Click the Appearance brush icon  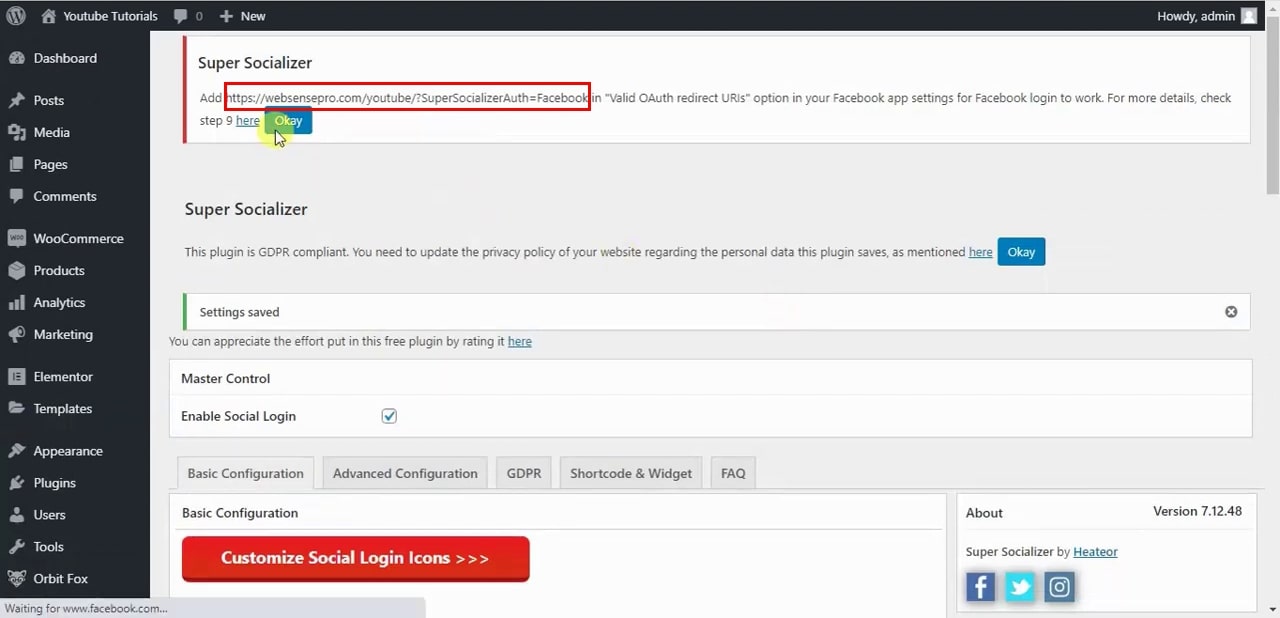click(16, 450)
